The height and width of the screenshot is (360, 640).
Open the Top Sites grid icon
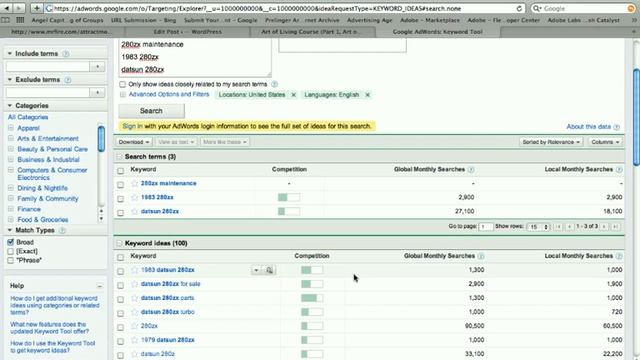click(20, 20)
